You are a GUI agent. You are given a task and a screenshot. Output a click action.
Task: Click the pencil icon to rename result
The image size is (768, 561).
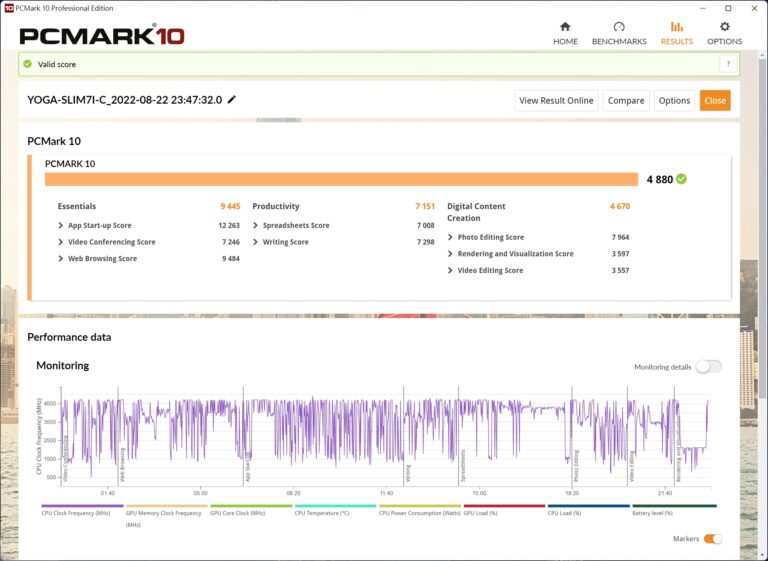click(x=232, y=99)
